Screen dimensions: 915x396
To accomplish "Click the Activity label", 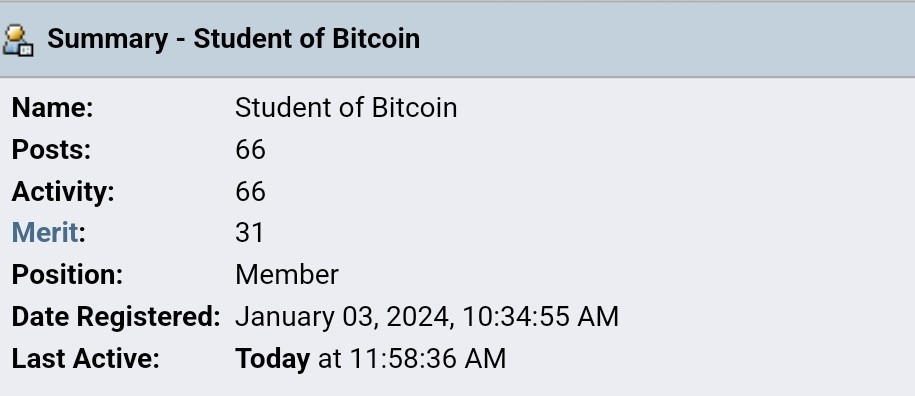I will [63, 192].
